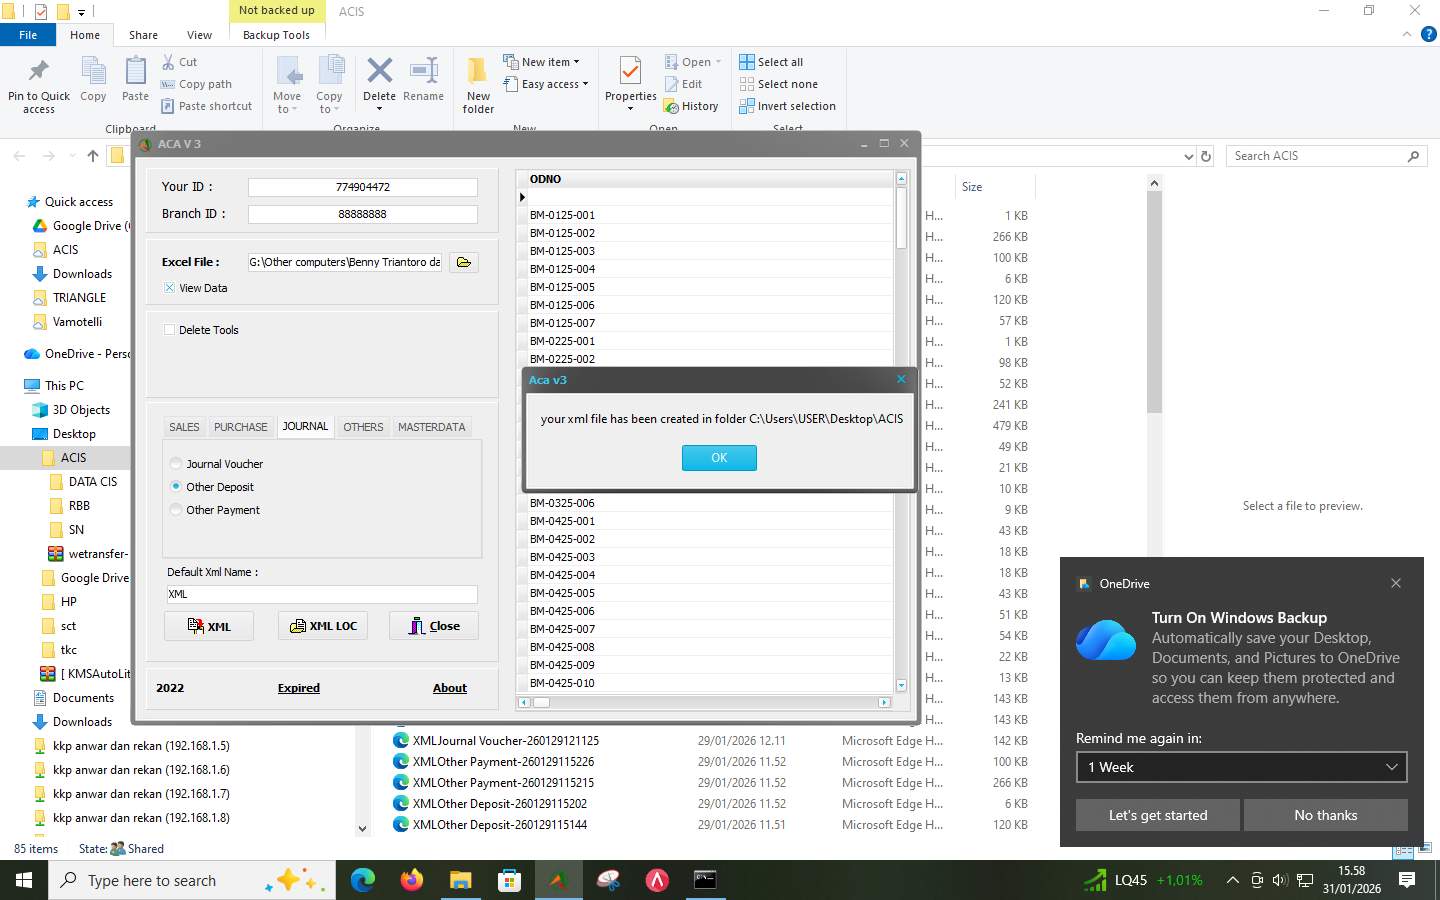The height and width of the screenshot is (900, 1440).
Task: Enable the Delete Tools checkbox
Action: pos(169,330)
